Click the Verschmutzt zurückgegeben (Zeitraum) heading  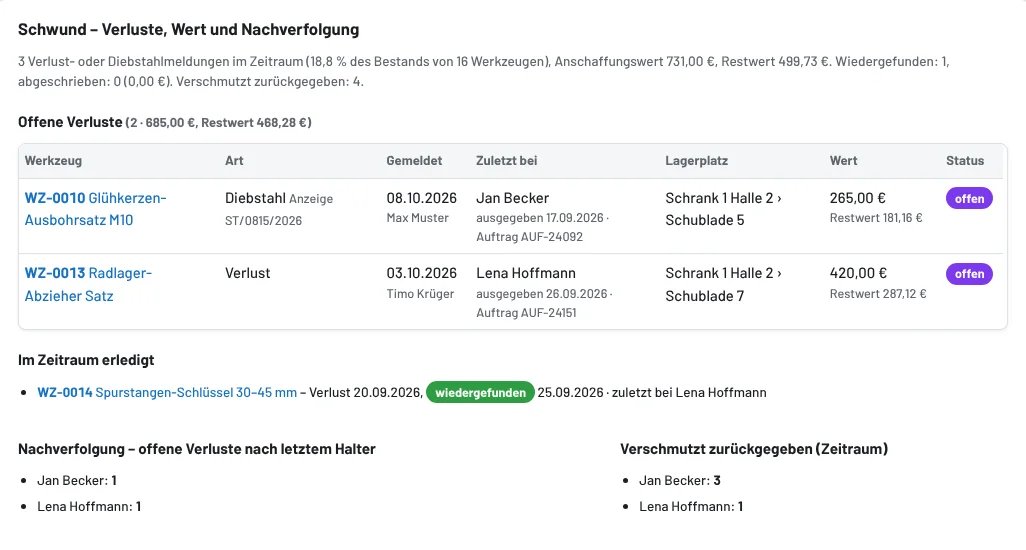(x=754, y=449)
